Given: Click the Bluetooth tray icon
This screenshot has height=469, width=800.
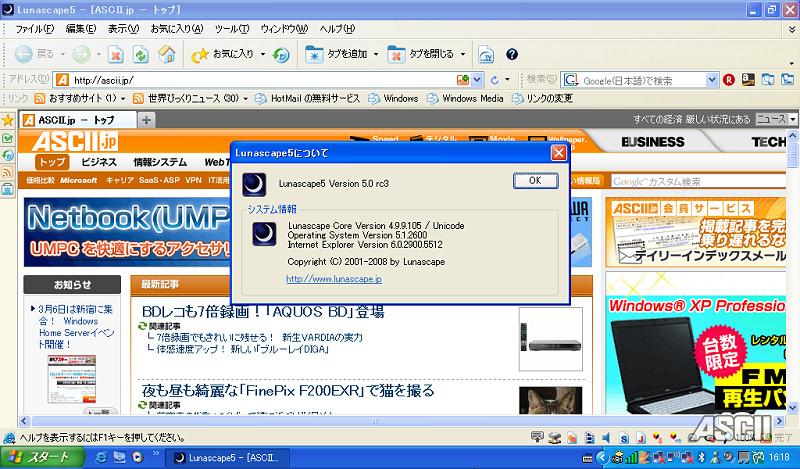Looking at the screenshot, I should (x=701, y=457).
